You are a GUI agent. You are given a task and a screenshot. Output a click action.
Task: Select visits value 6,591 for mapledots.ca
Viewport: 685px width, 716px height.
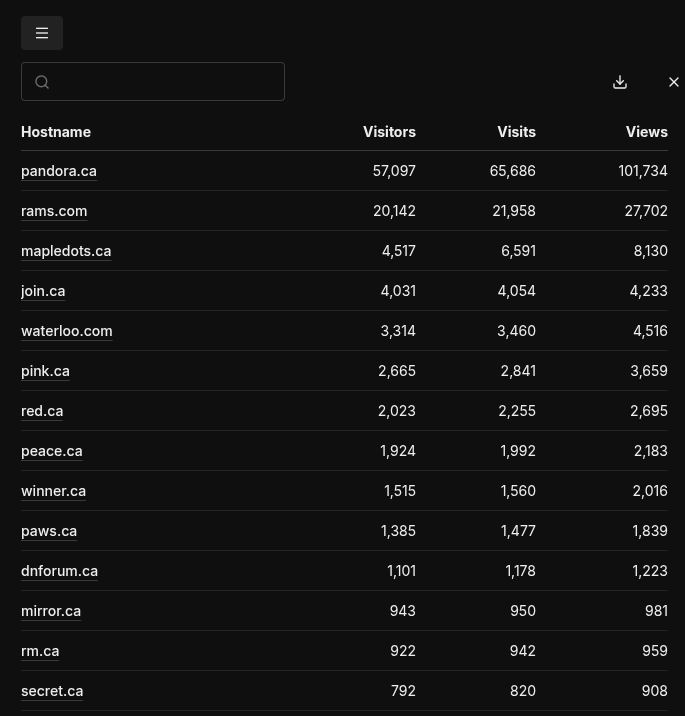pos(518,251)
